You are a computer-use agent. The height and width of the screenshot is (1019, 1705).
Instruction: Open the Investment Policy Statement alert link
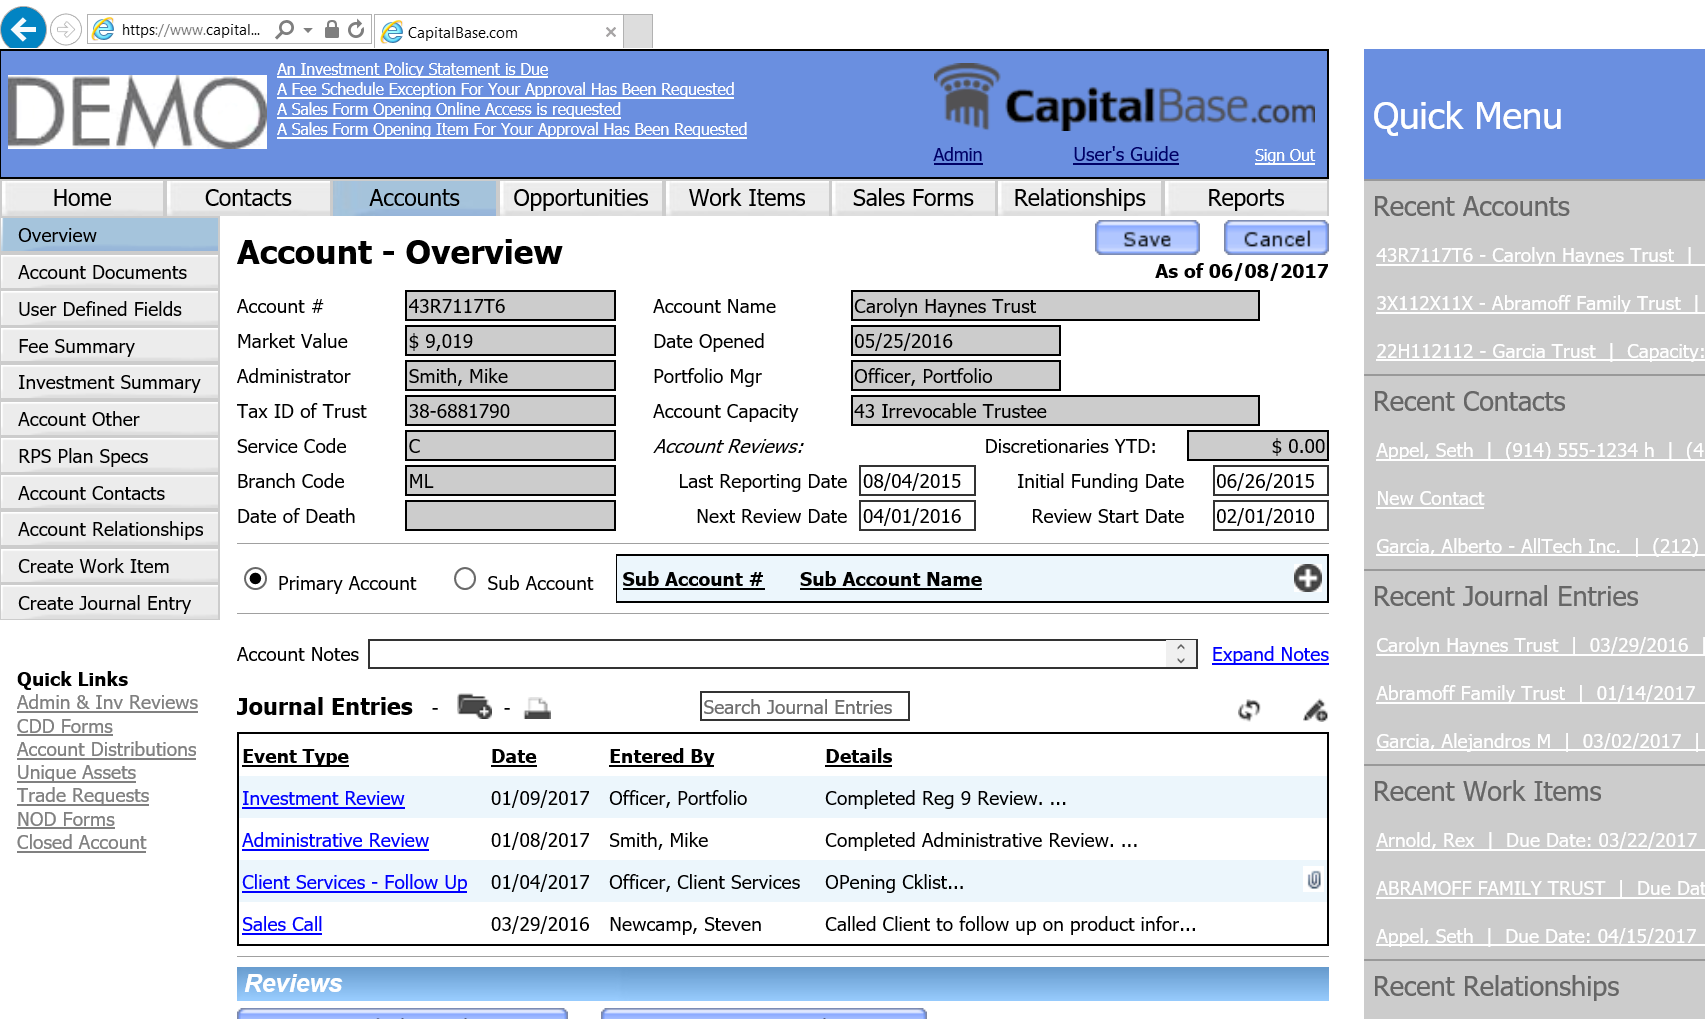pos(412,69)
